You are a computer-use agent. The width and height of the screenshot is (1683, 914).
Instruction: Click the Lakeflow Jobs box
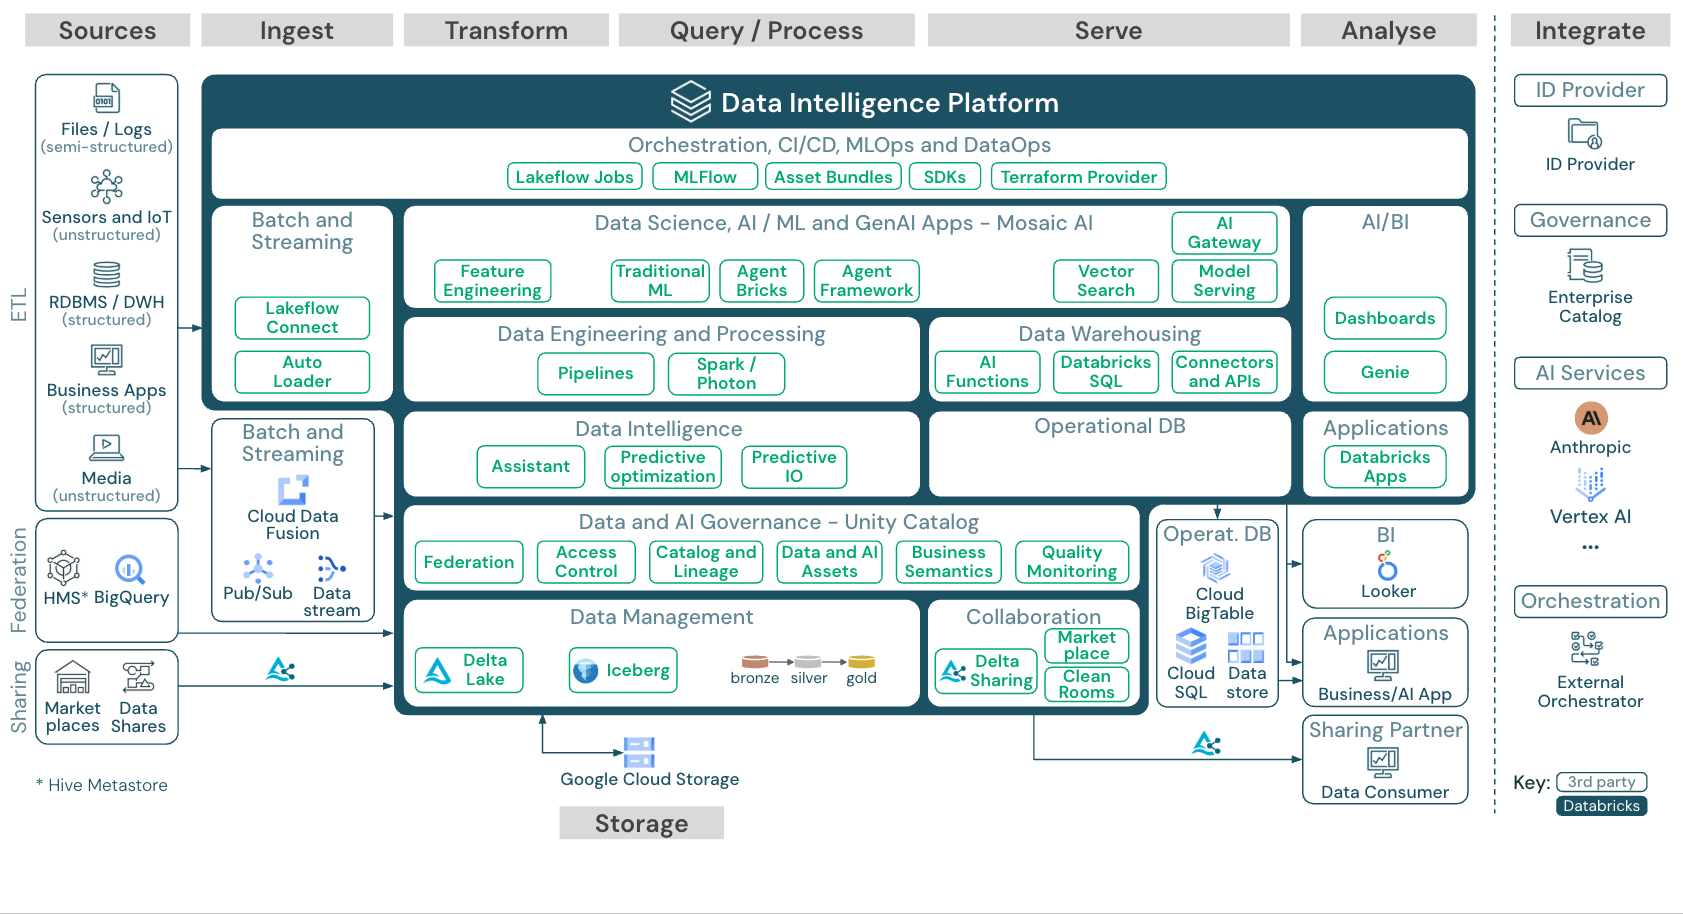(x=574, y=177)
